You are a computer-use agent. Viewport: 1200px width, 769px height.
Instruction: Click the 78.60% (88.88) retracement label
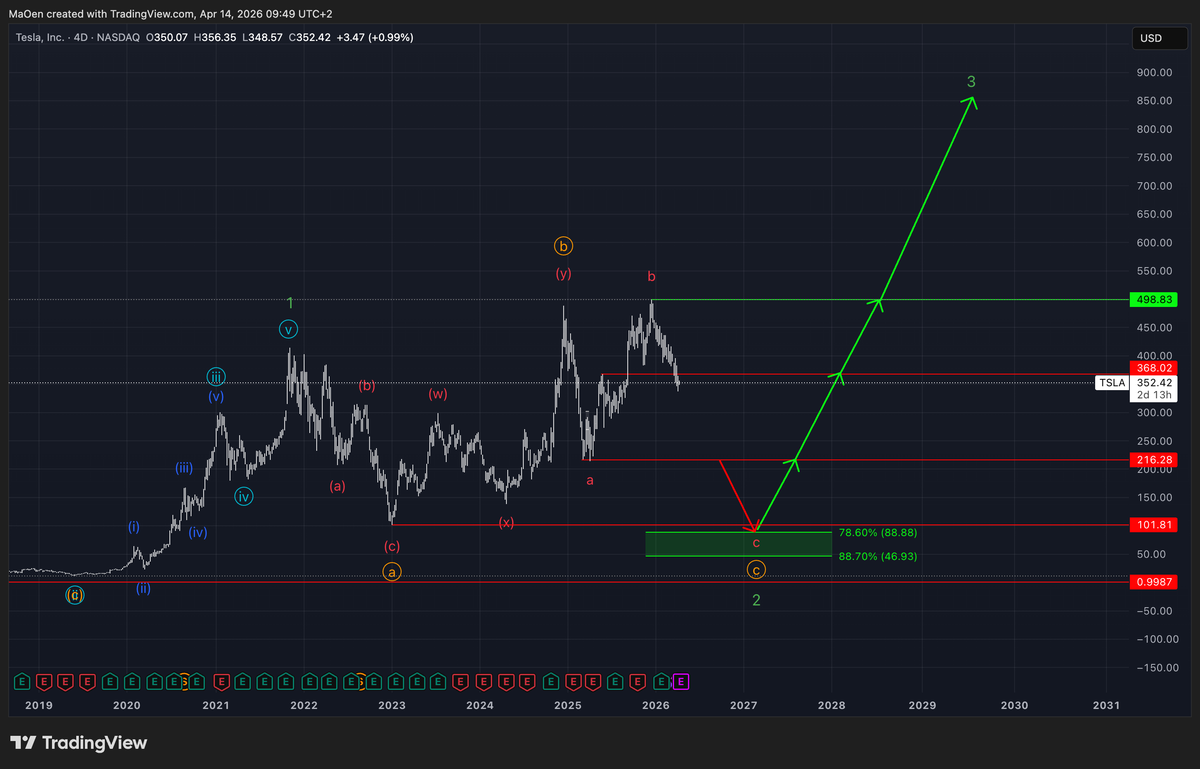pyautogui.click(x=877, y=532)
